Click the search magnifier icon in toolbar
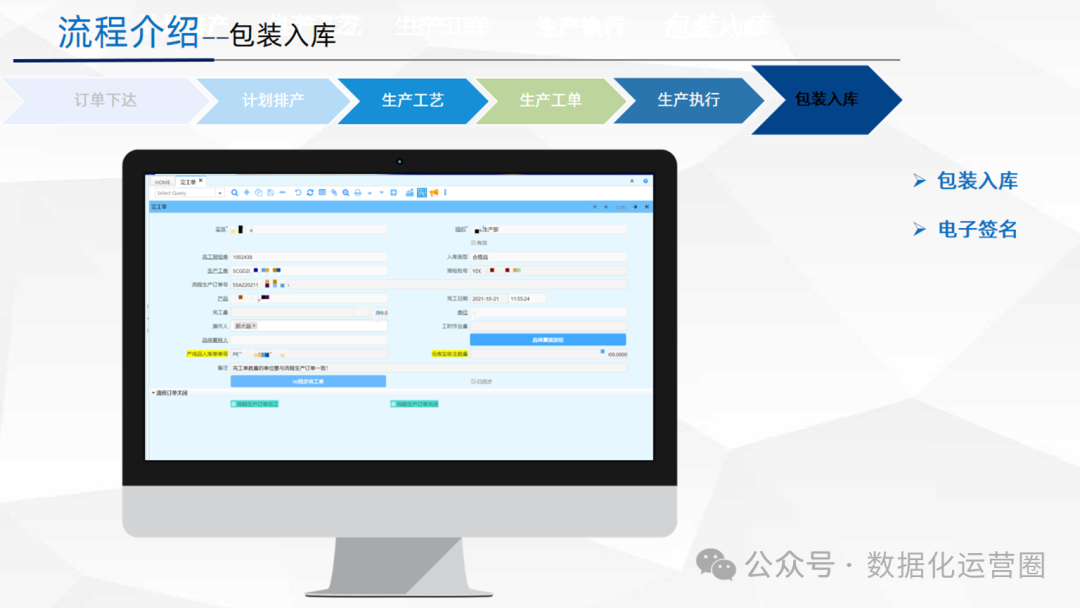 (234, 193)
